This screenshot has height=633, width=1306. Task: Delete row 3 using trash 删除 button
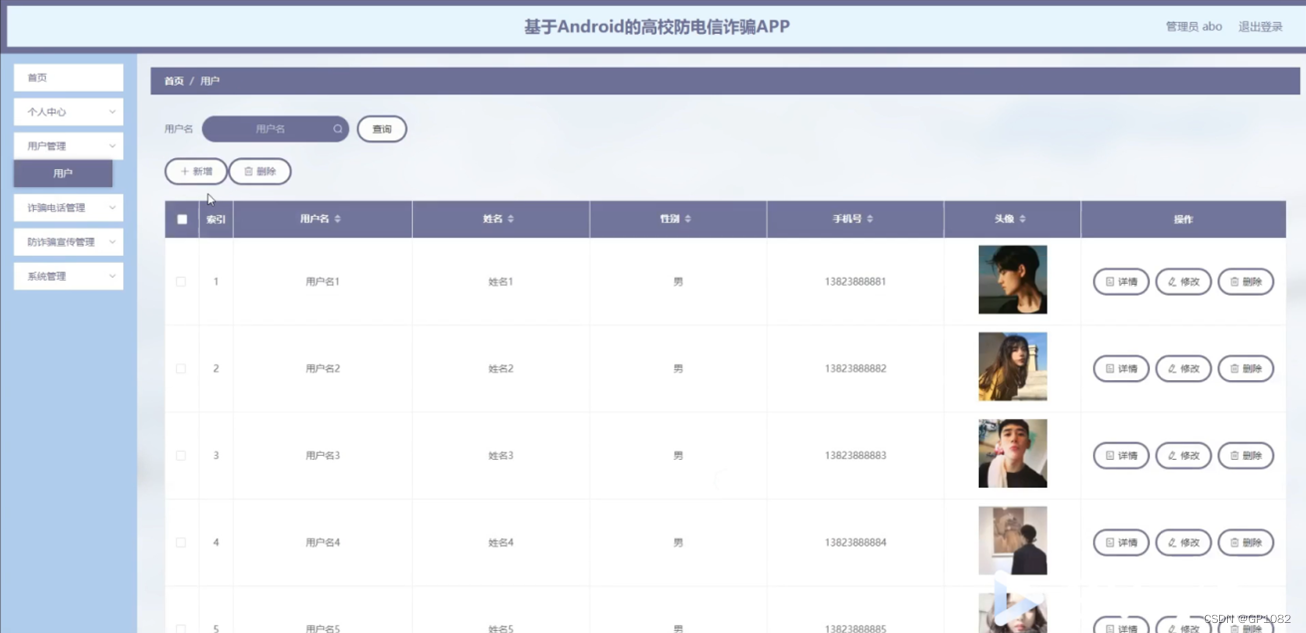click(1245, 456)
